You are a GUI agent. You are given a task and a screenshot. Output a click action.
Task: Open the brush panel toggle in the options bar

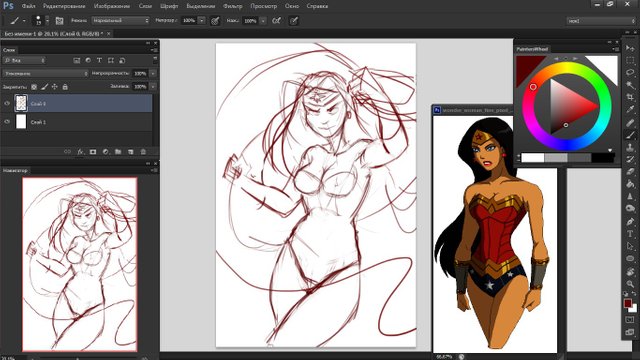tap(59, 21)
